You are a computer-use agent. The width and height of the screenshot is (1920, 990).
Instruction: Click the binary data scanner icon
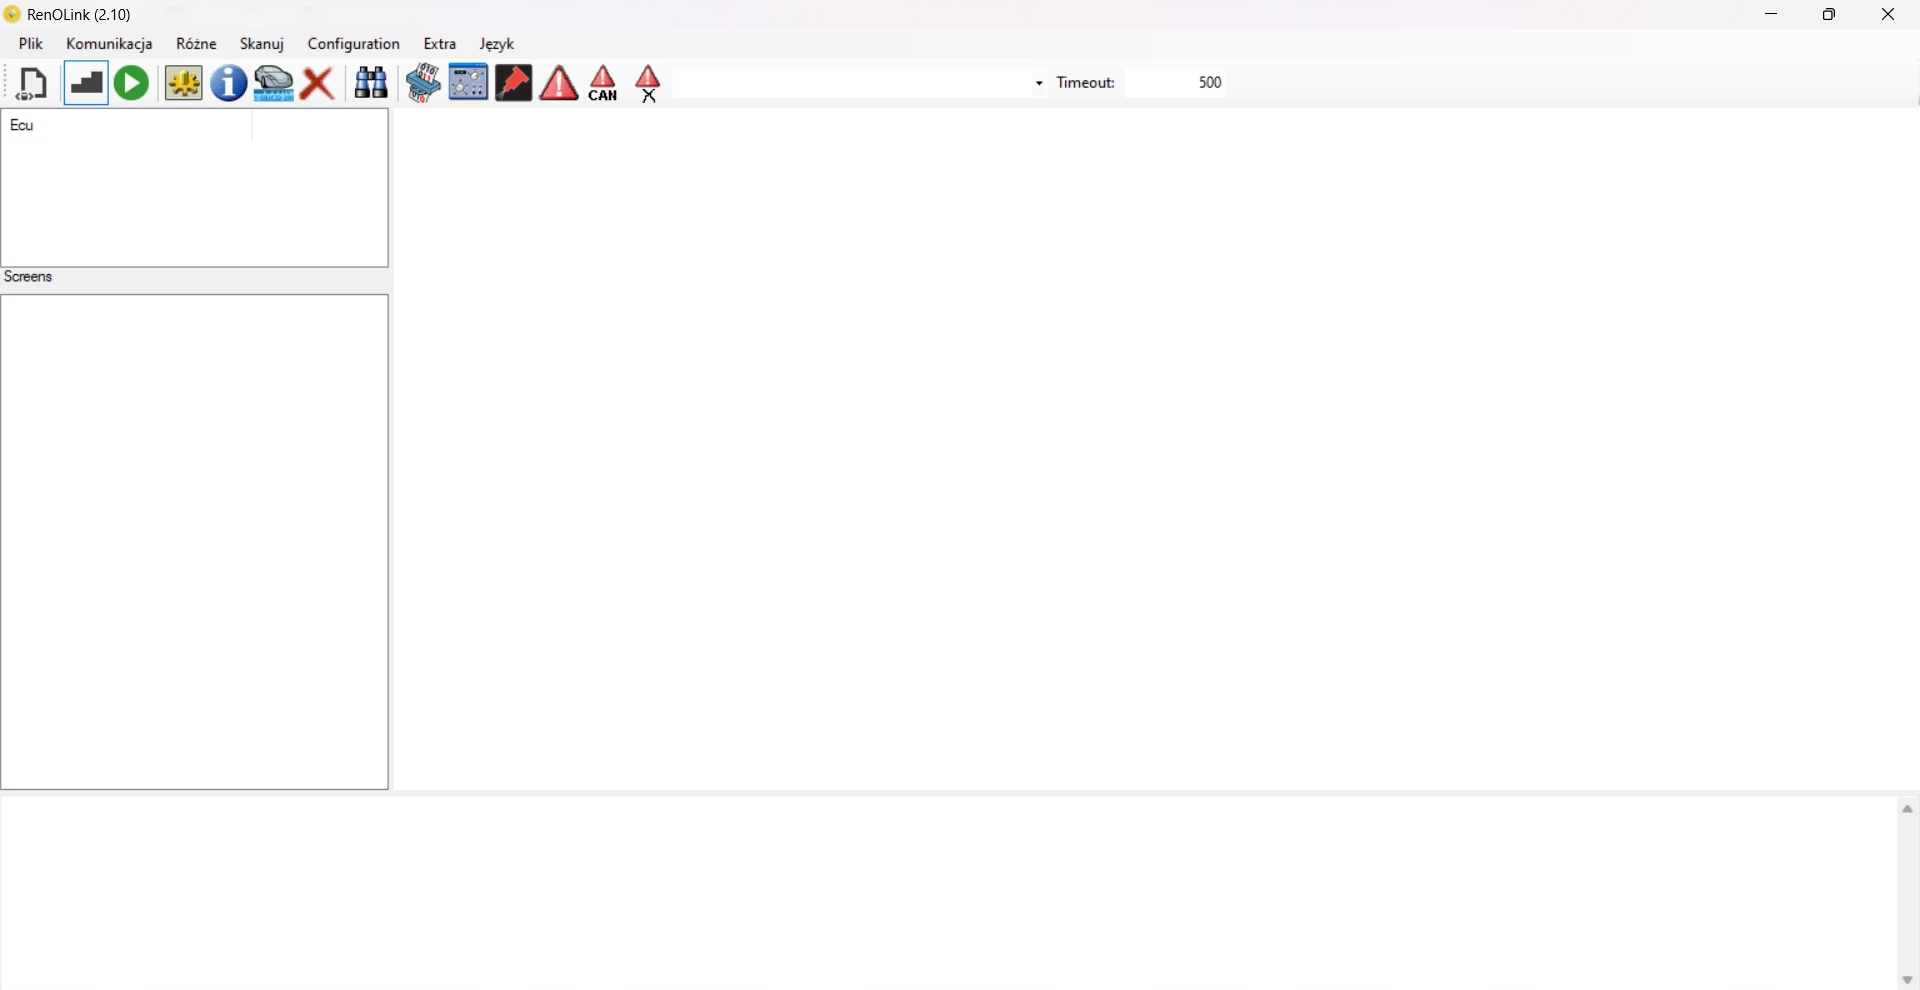click(424, 84)
